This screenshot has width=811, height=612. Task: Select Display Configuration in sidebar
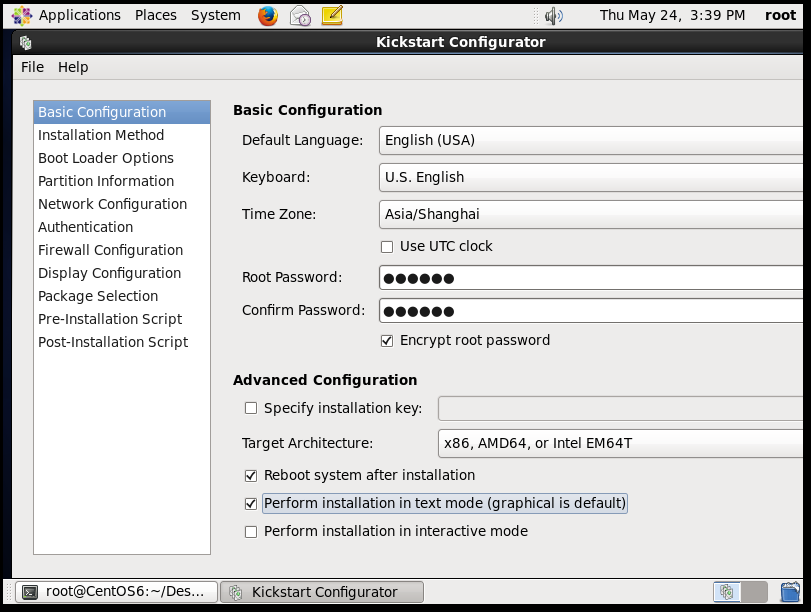[122, 273]
